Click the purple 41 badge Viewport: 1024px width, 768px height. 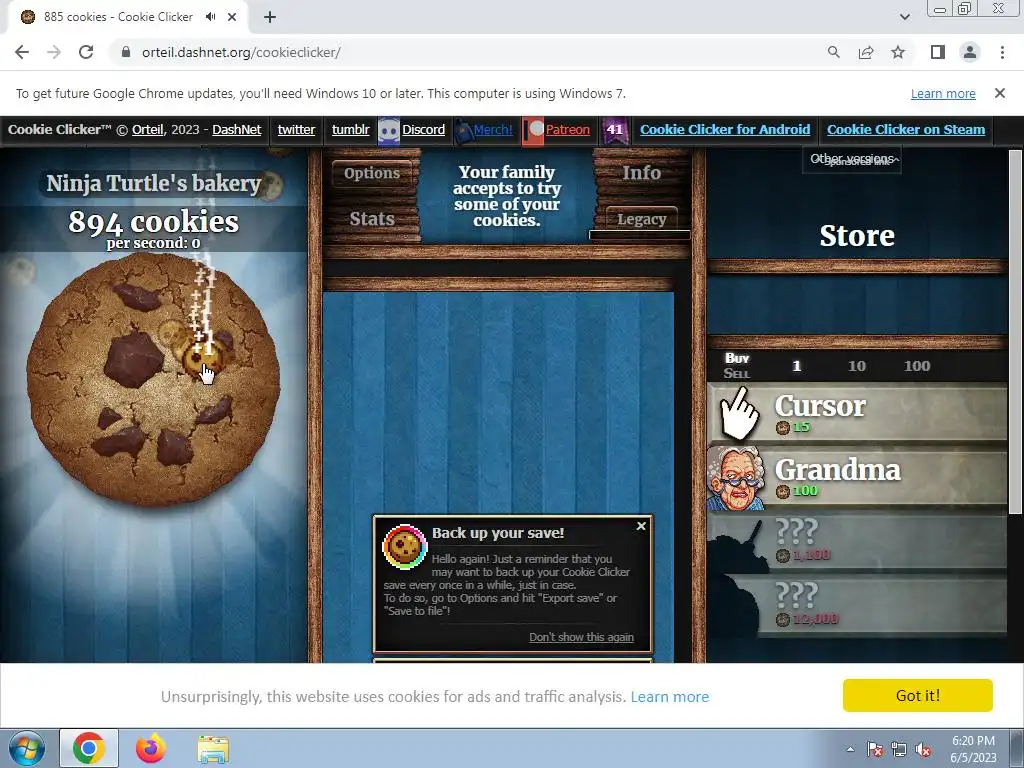pyautogui.click(x=615, y=130)
